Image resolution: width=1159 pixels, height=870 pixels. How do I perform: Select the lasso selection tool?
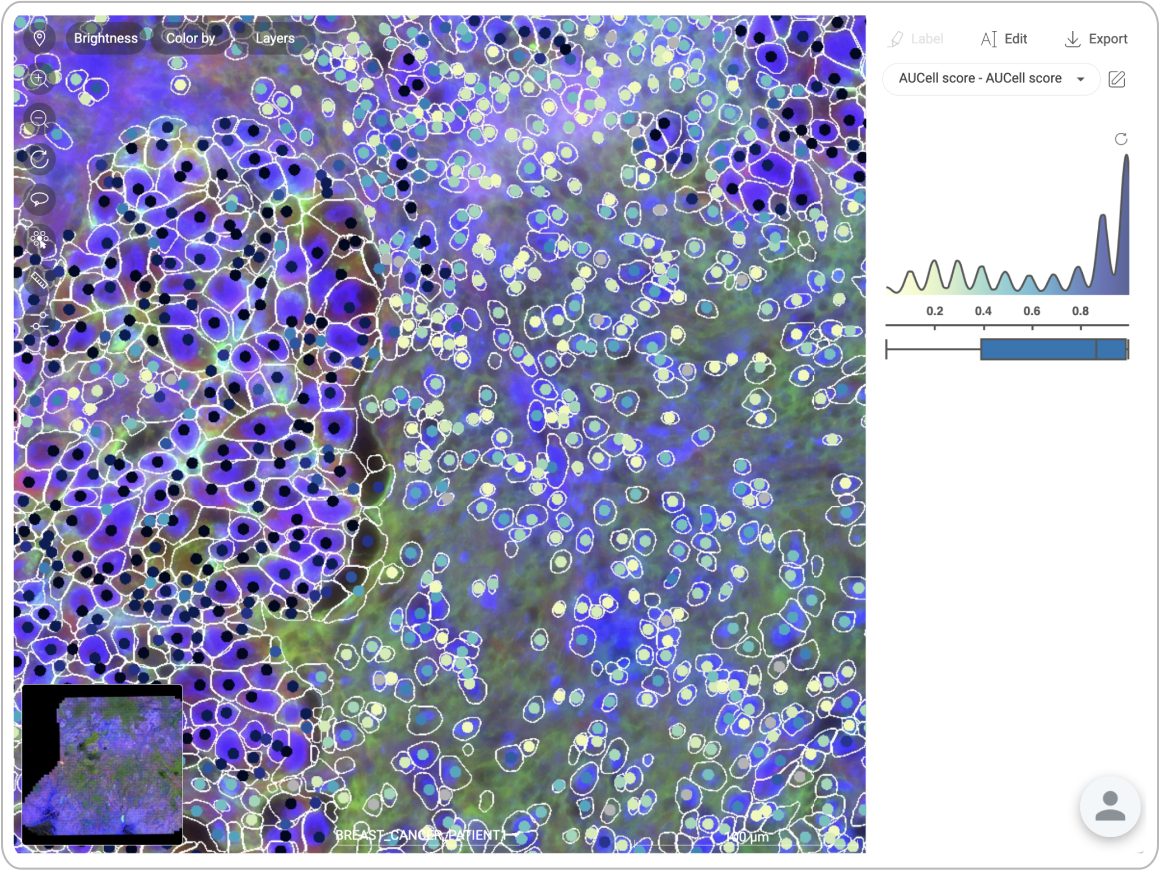point(39,198)
